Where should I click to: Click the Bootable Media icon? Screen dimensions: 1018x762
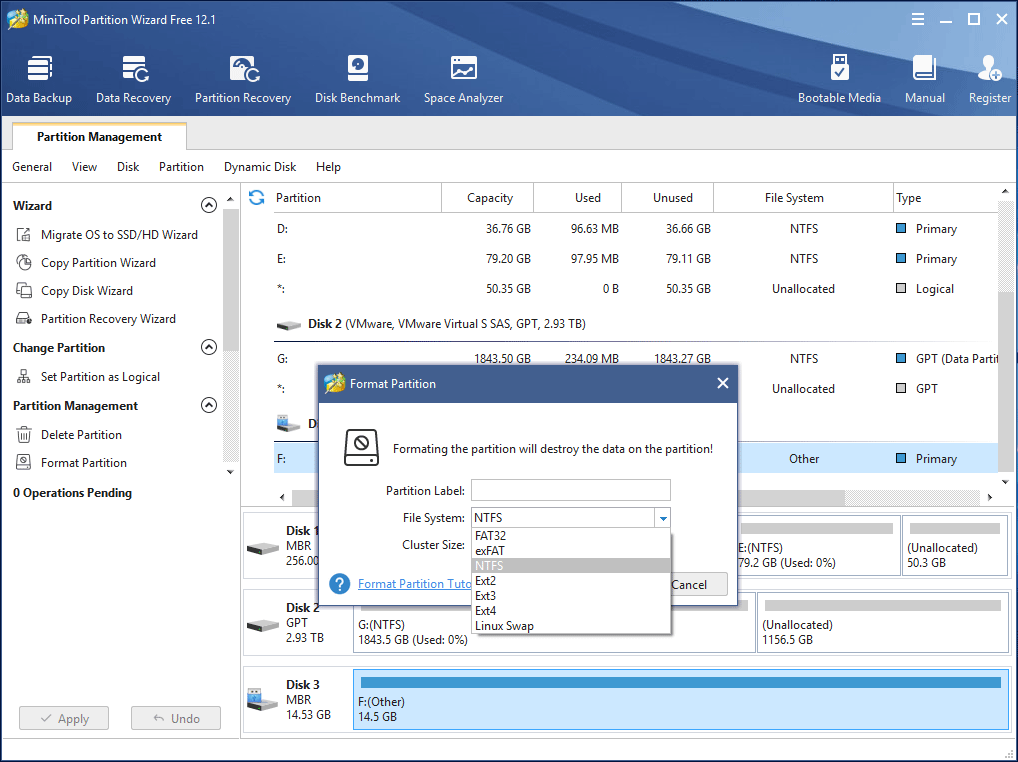pyautogui.click(x=839, y=79)
